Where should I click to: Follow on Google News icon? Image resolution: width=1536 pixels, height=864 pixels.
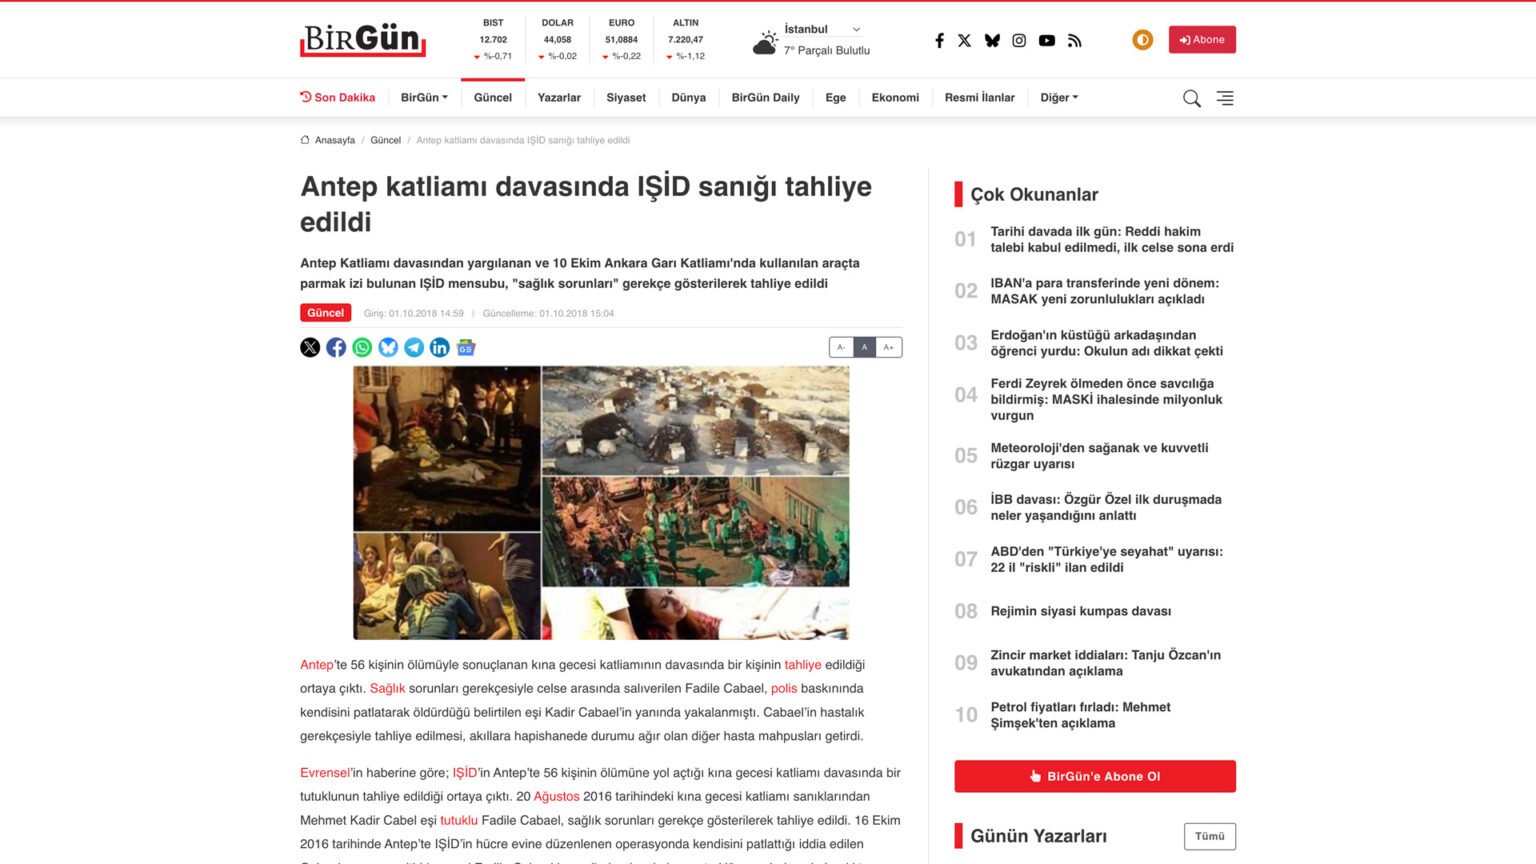click(x=466, y=347)
